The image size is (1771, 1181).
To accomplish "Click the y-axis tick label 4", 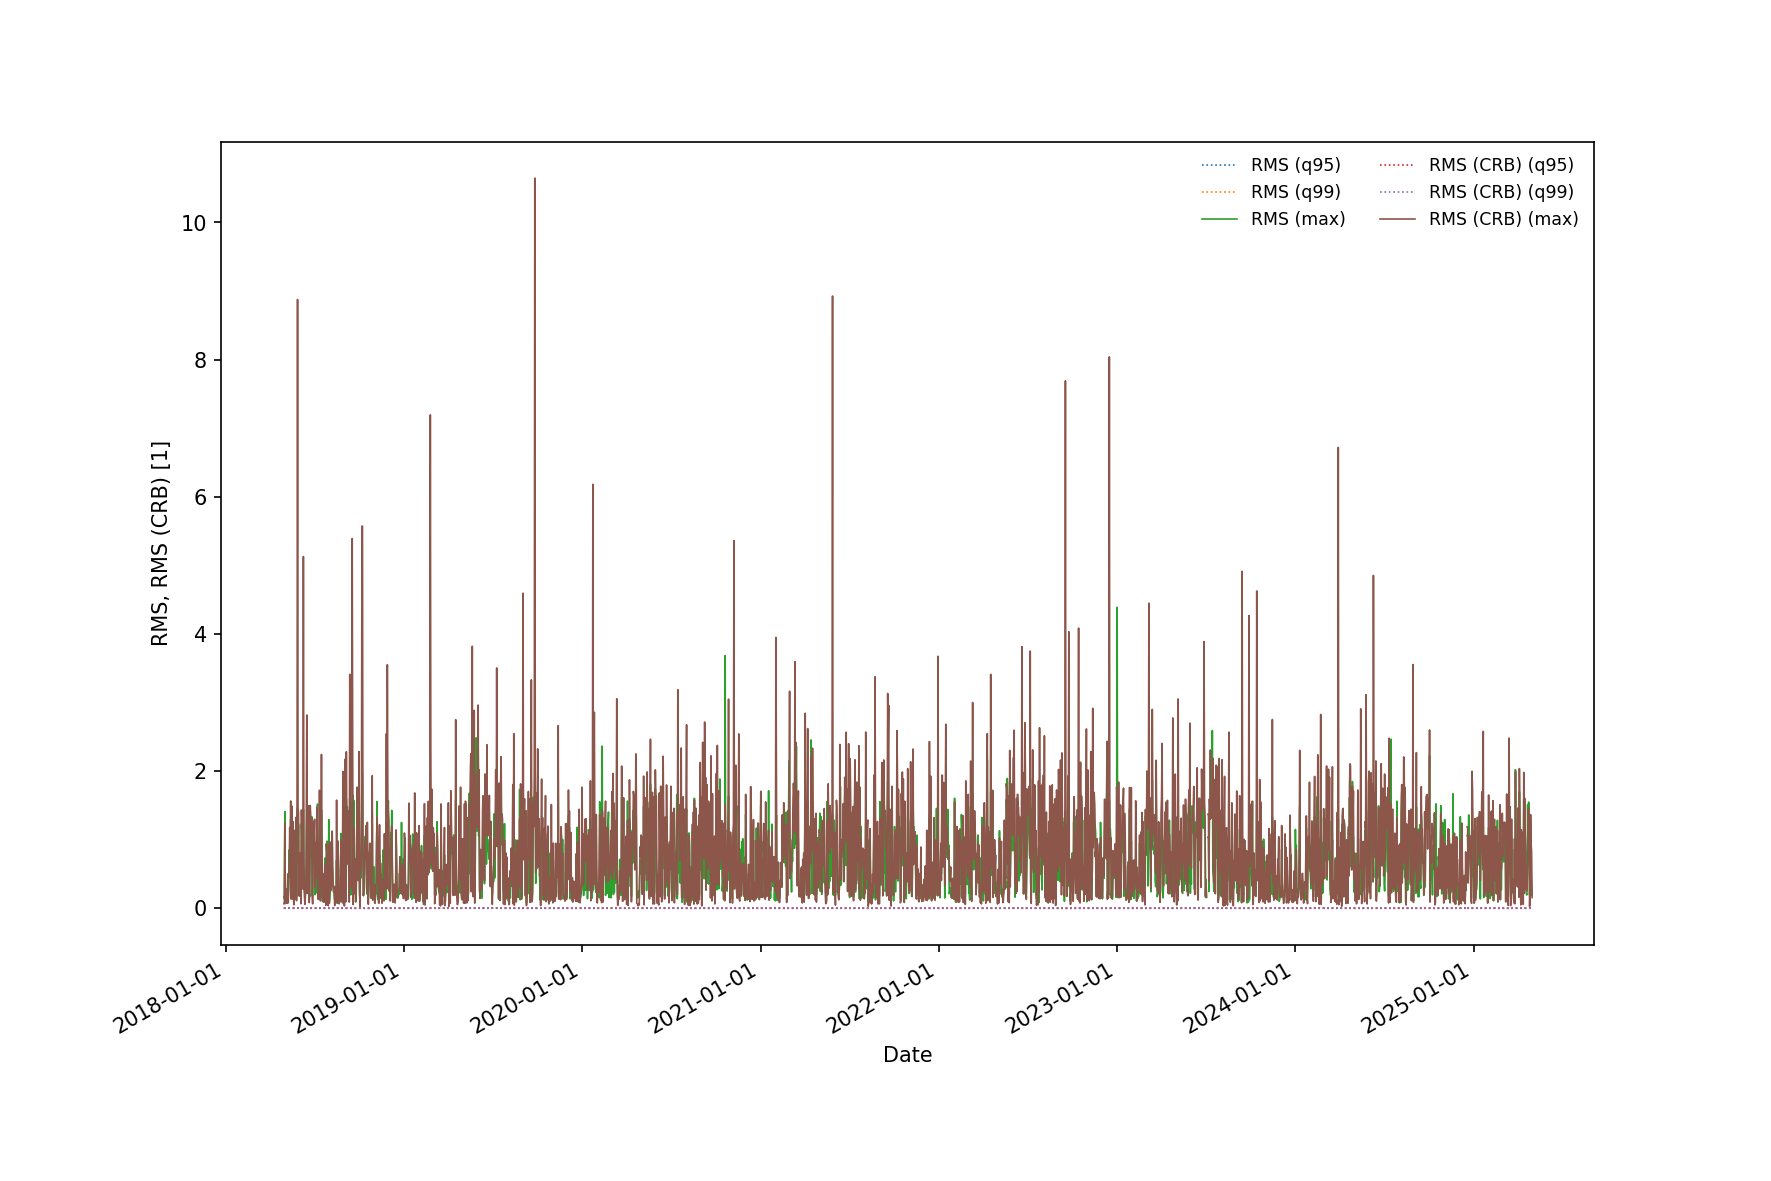I will [x=200, y=635].
